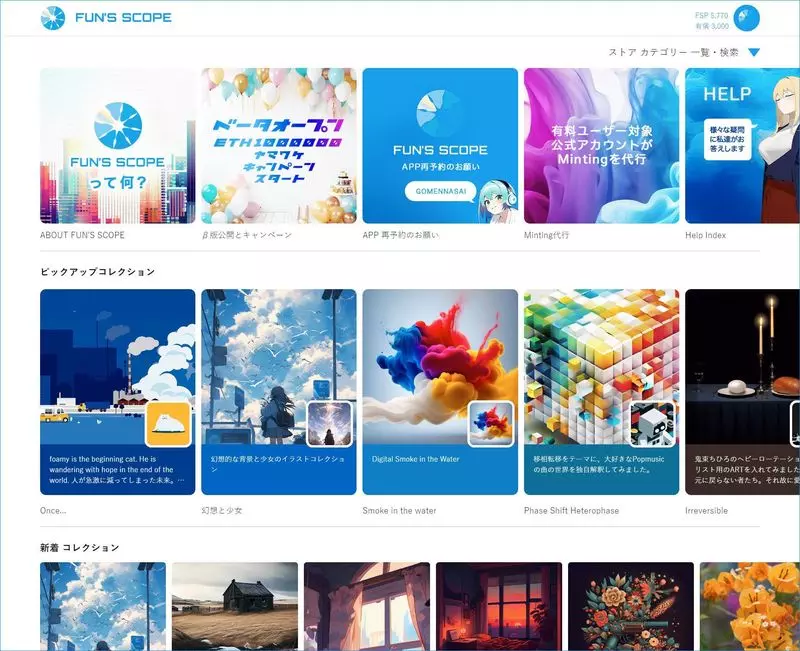Open the user profile avatar icon
This screenshot has height=651, width=800.
click(746, 18)
